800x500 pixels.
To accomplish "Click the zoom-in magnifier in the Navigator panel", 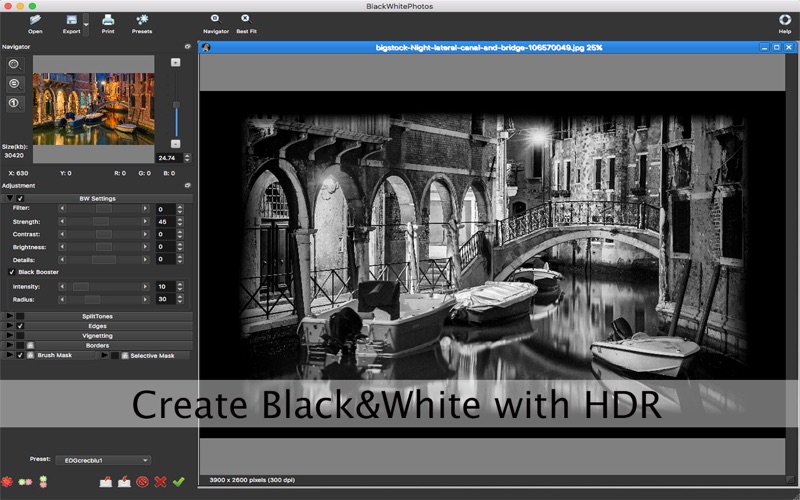I will pyautogui.click(x=14, y=64).
